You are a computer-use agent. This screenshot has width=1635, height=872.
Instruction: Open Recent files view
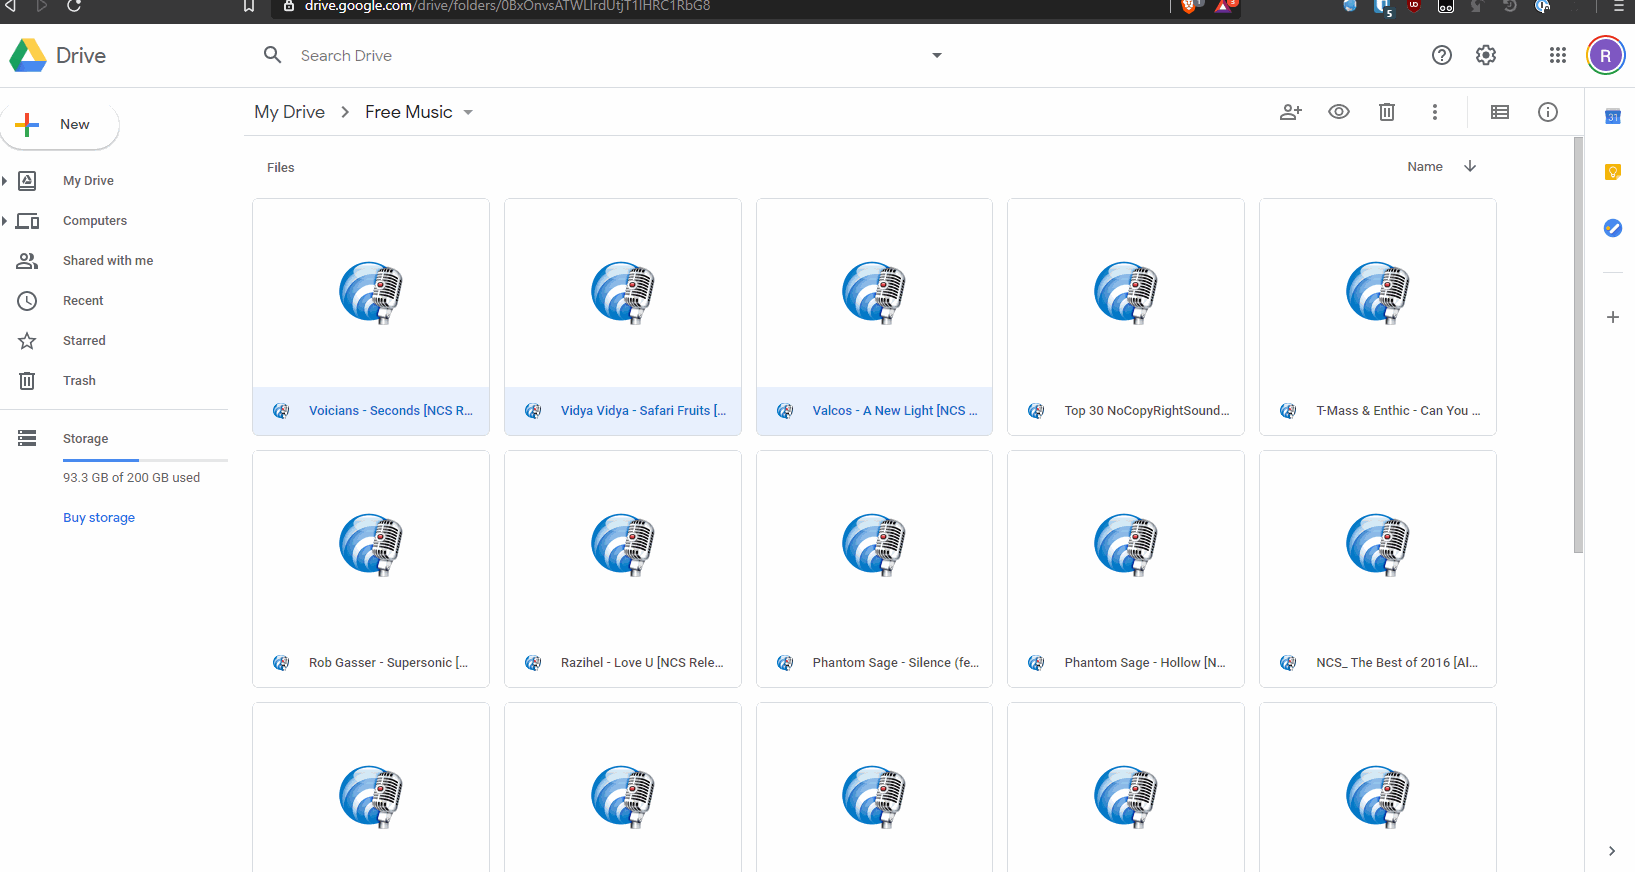(x=83, y=301)
